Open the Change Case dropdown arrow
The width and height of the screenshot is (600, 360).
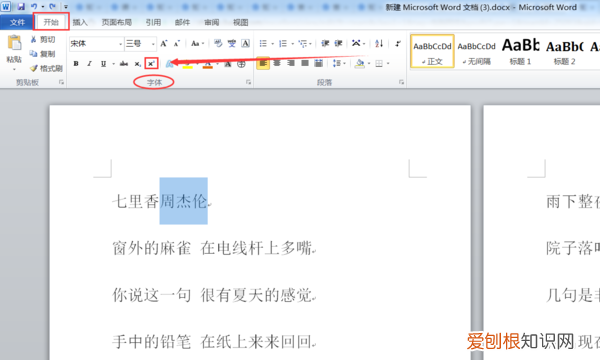[203, 44]
